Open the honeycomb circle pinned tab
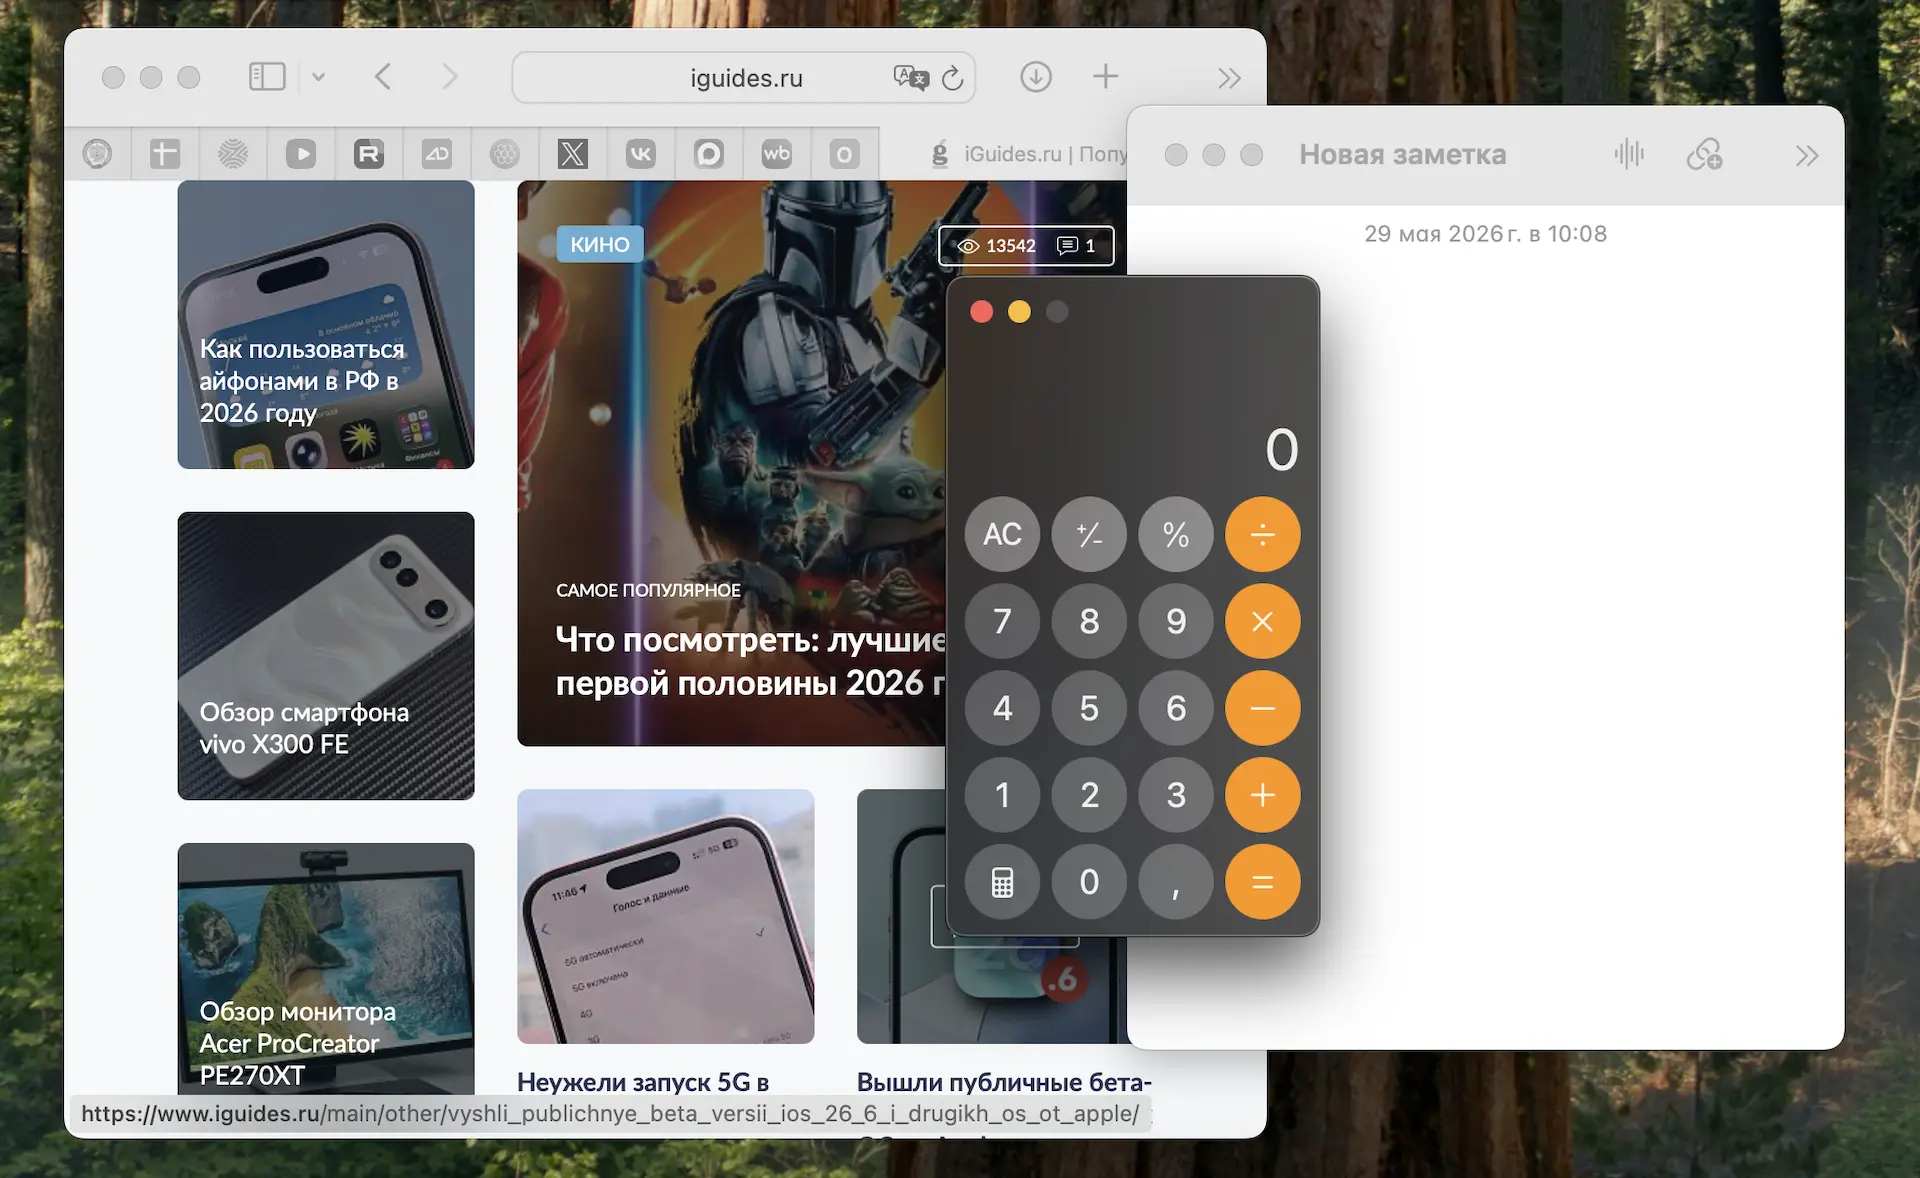 [x=505, y=154]
